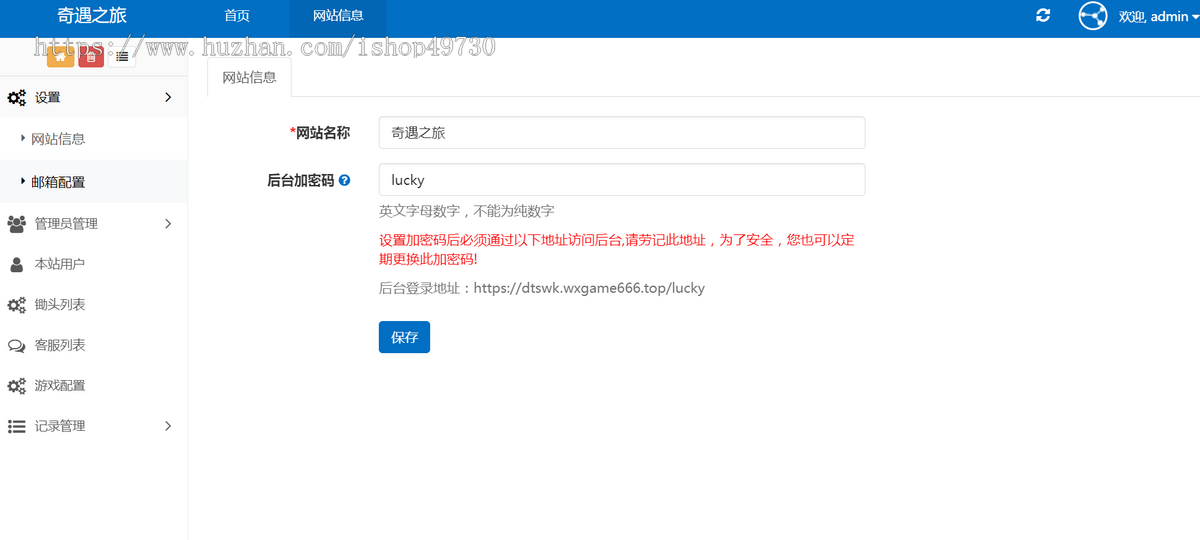Click the hint text 英文字母数字，不能为纯数字
1200x540 pixels.
click(x=467, y=211)
